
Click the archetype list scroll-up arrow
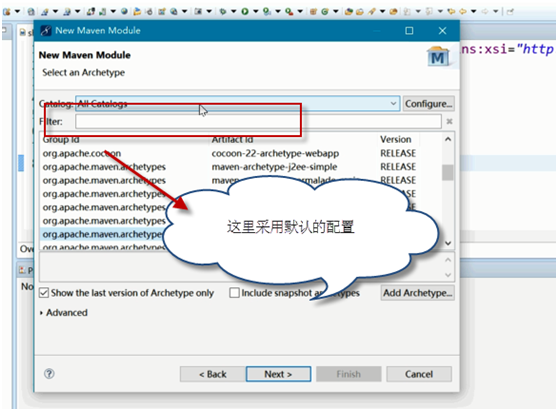pos(448,139)
